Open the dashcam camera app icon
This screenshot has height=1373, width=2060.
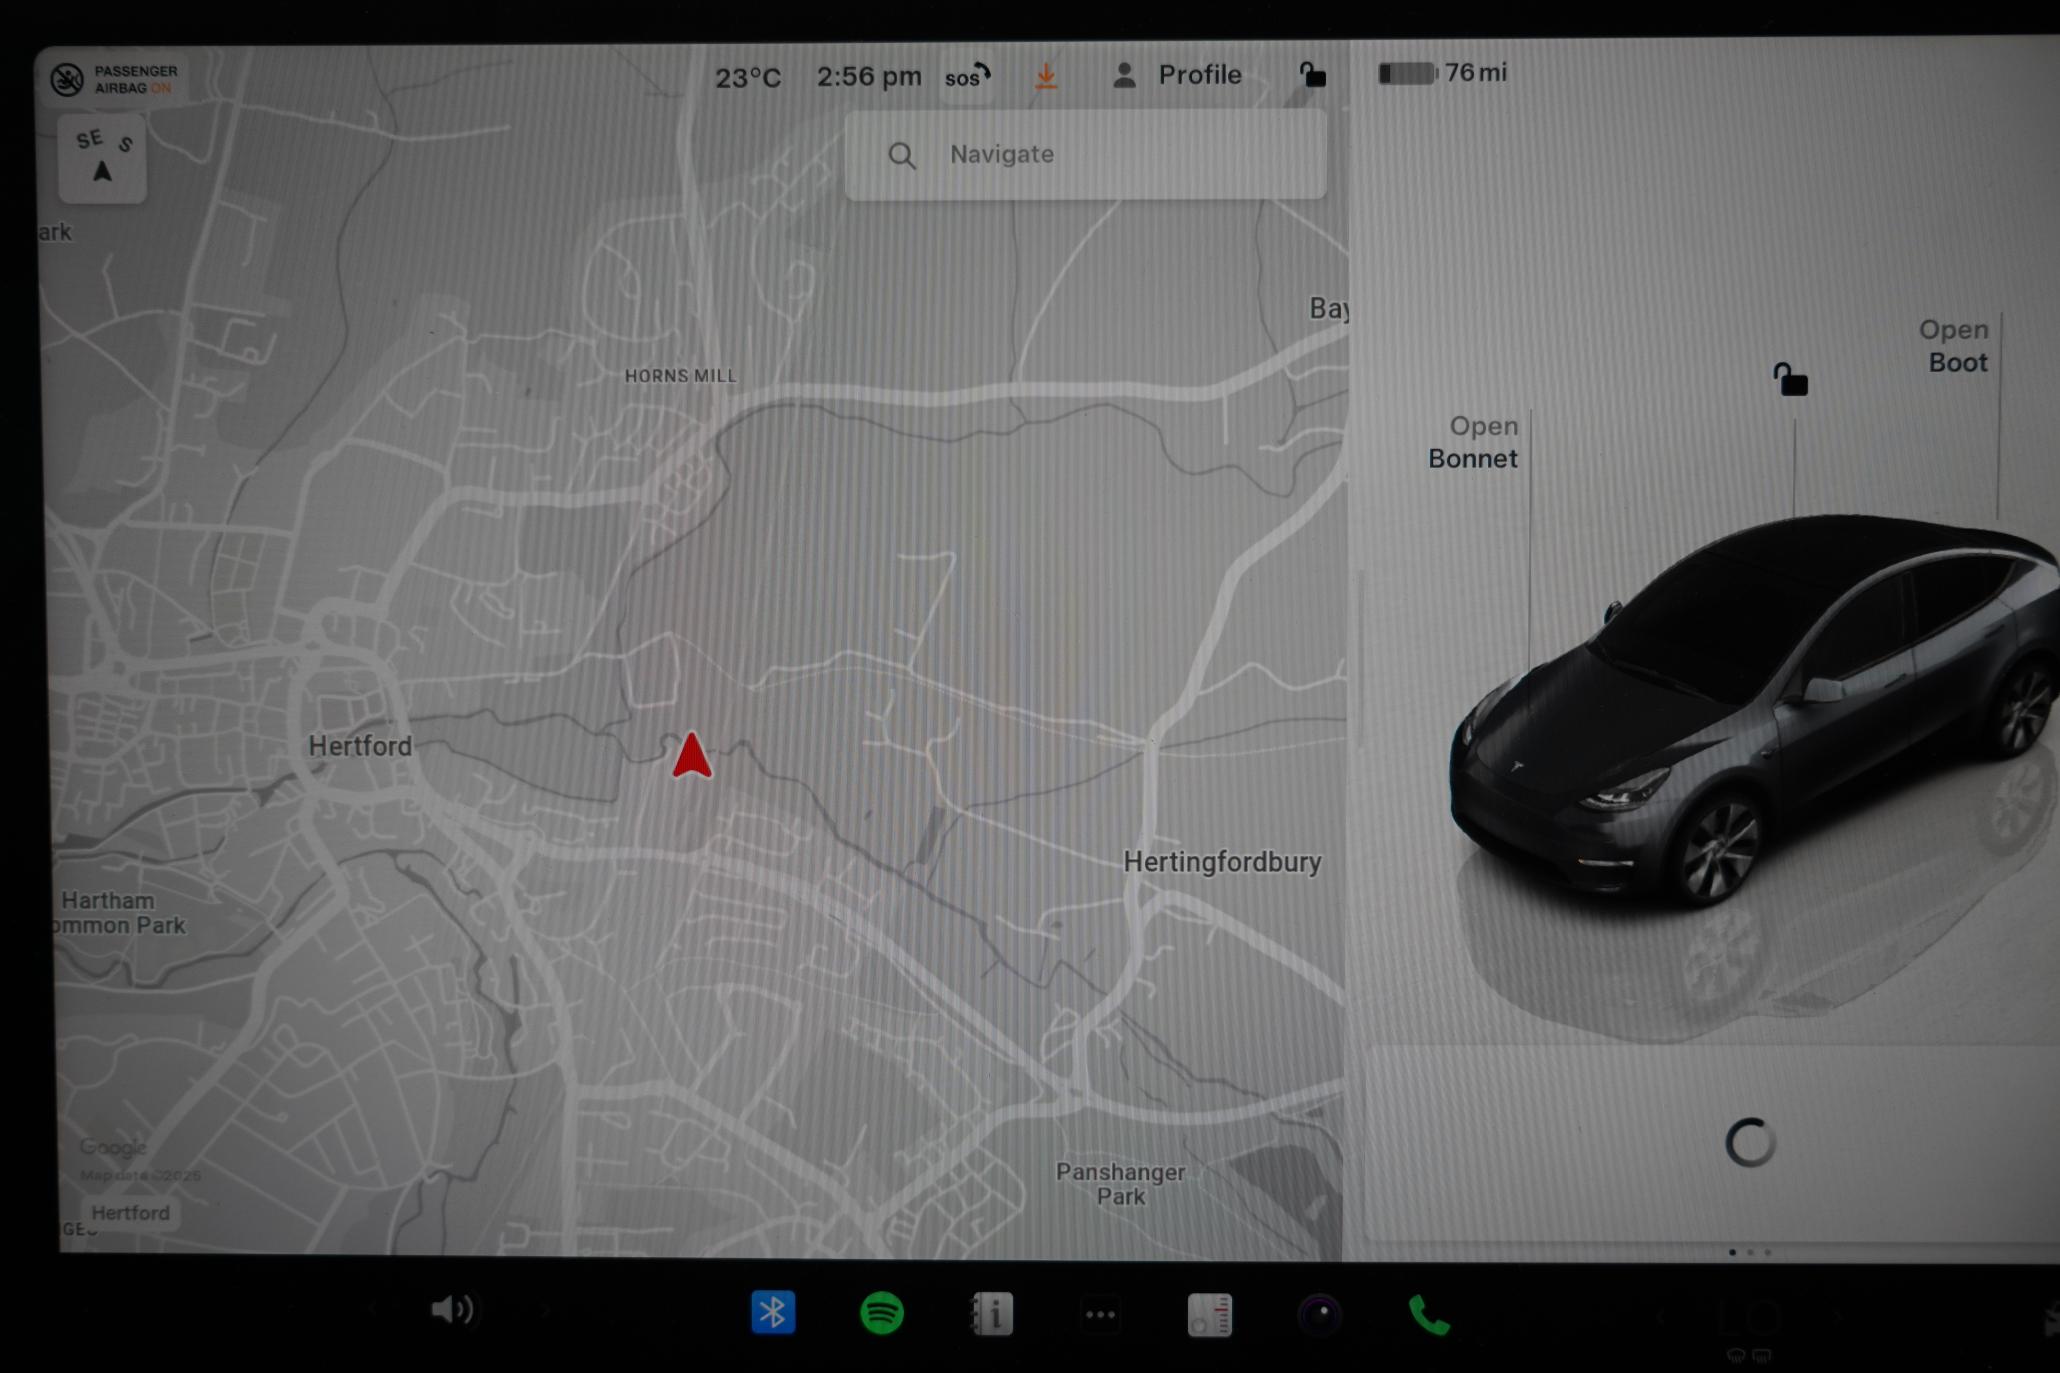pos(1320,1314)
